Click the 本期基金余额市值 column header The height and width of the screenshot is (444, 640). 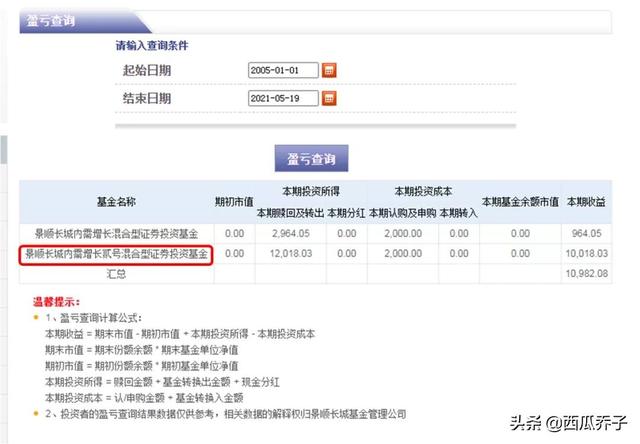click(520, 202)
